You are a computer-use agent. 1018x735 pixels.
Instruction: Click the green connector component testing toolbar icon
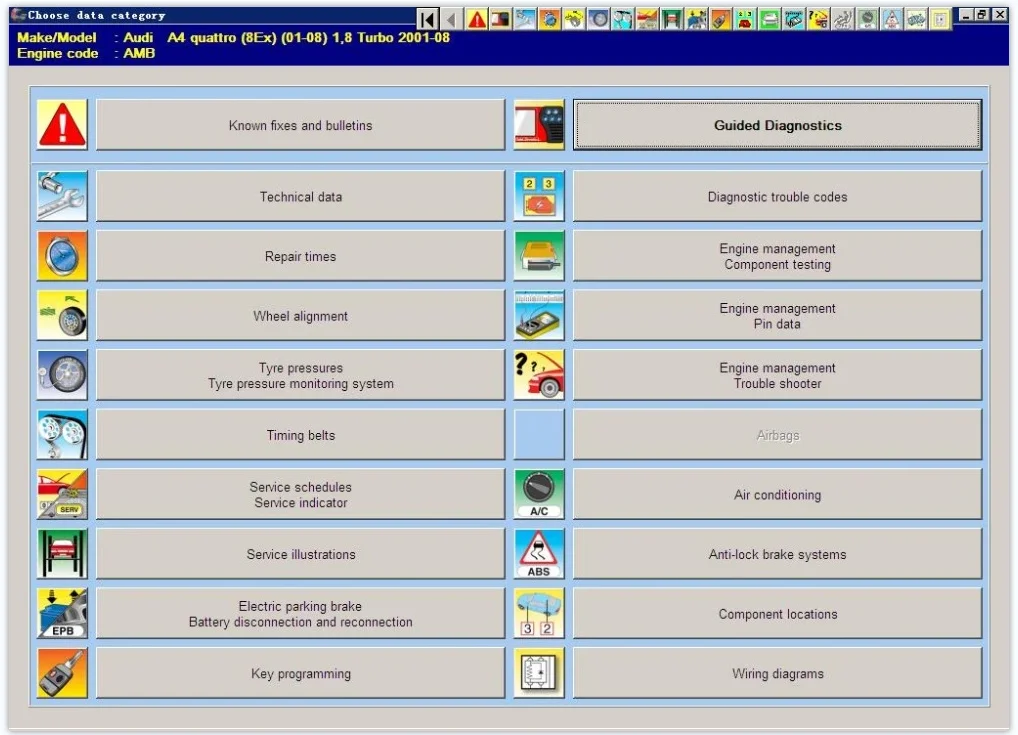coord(769,19)
